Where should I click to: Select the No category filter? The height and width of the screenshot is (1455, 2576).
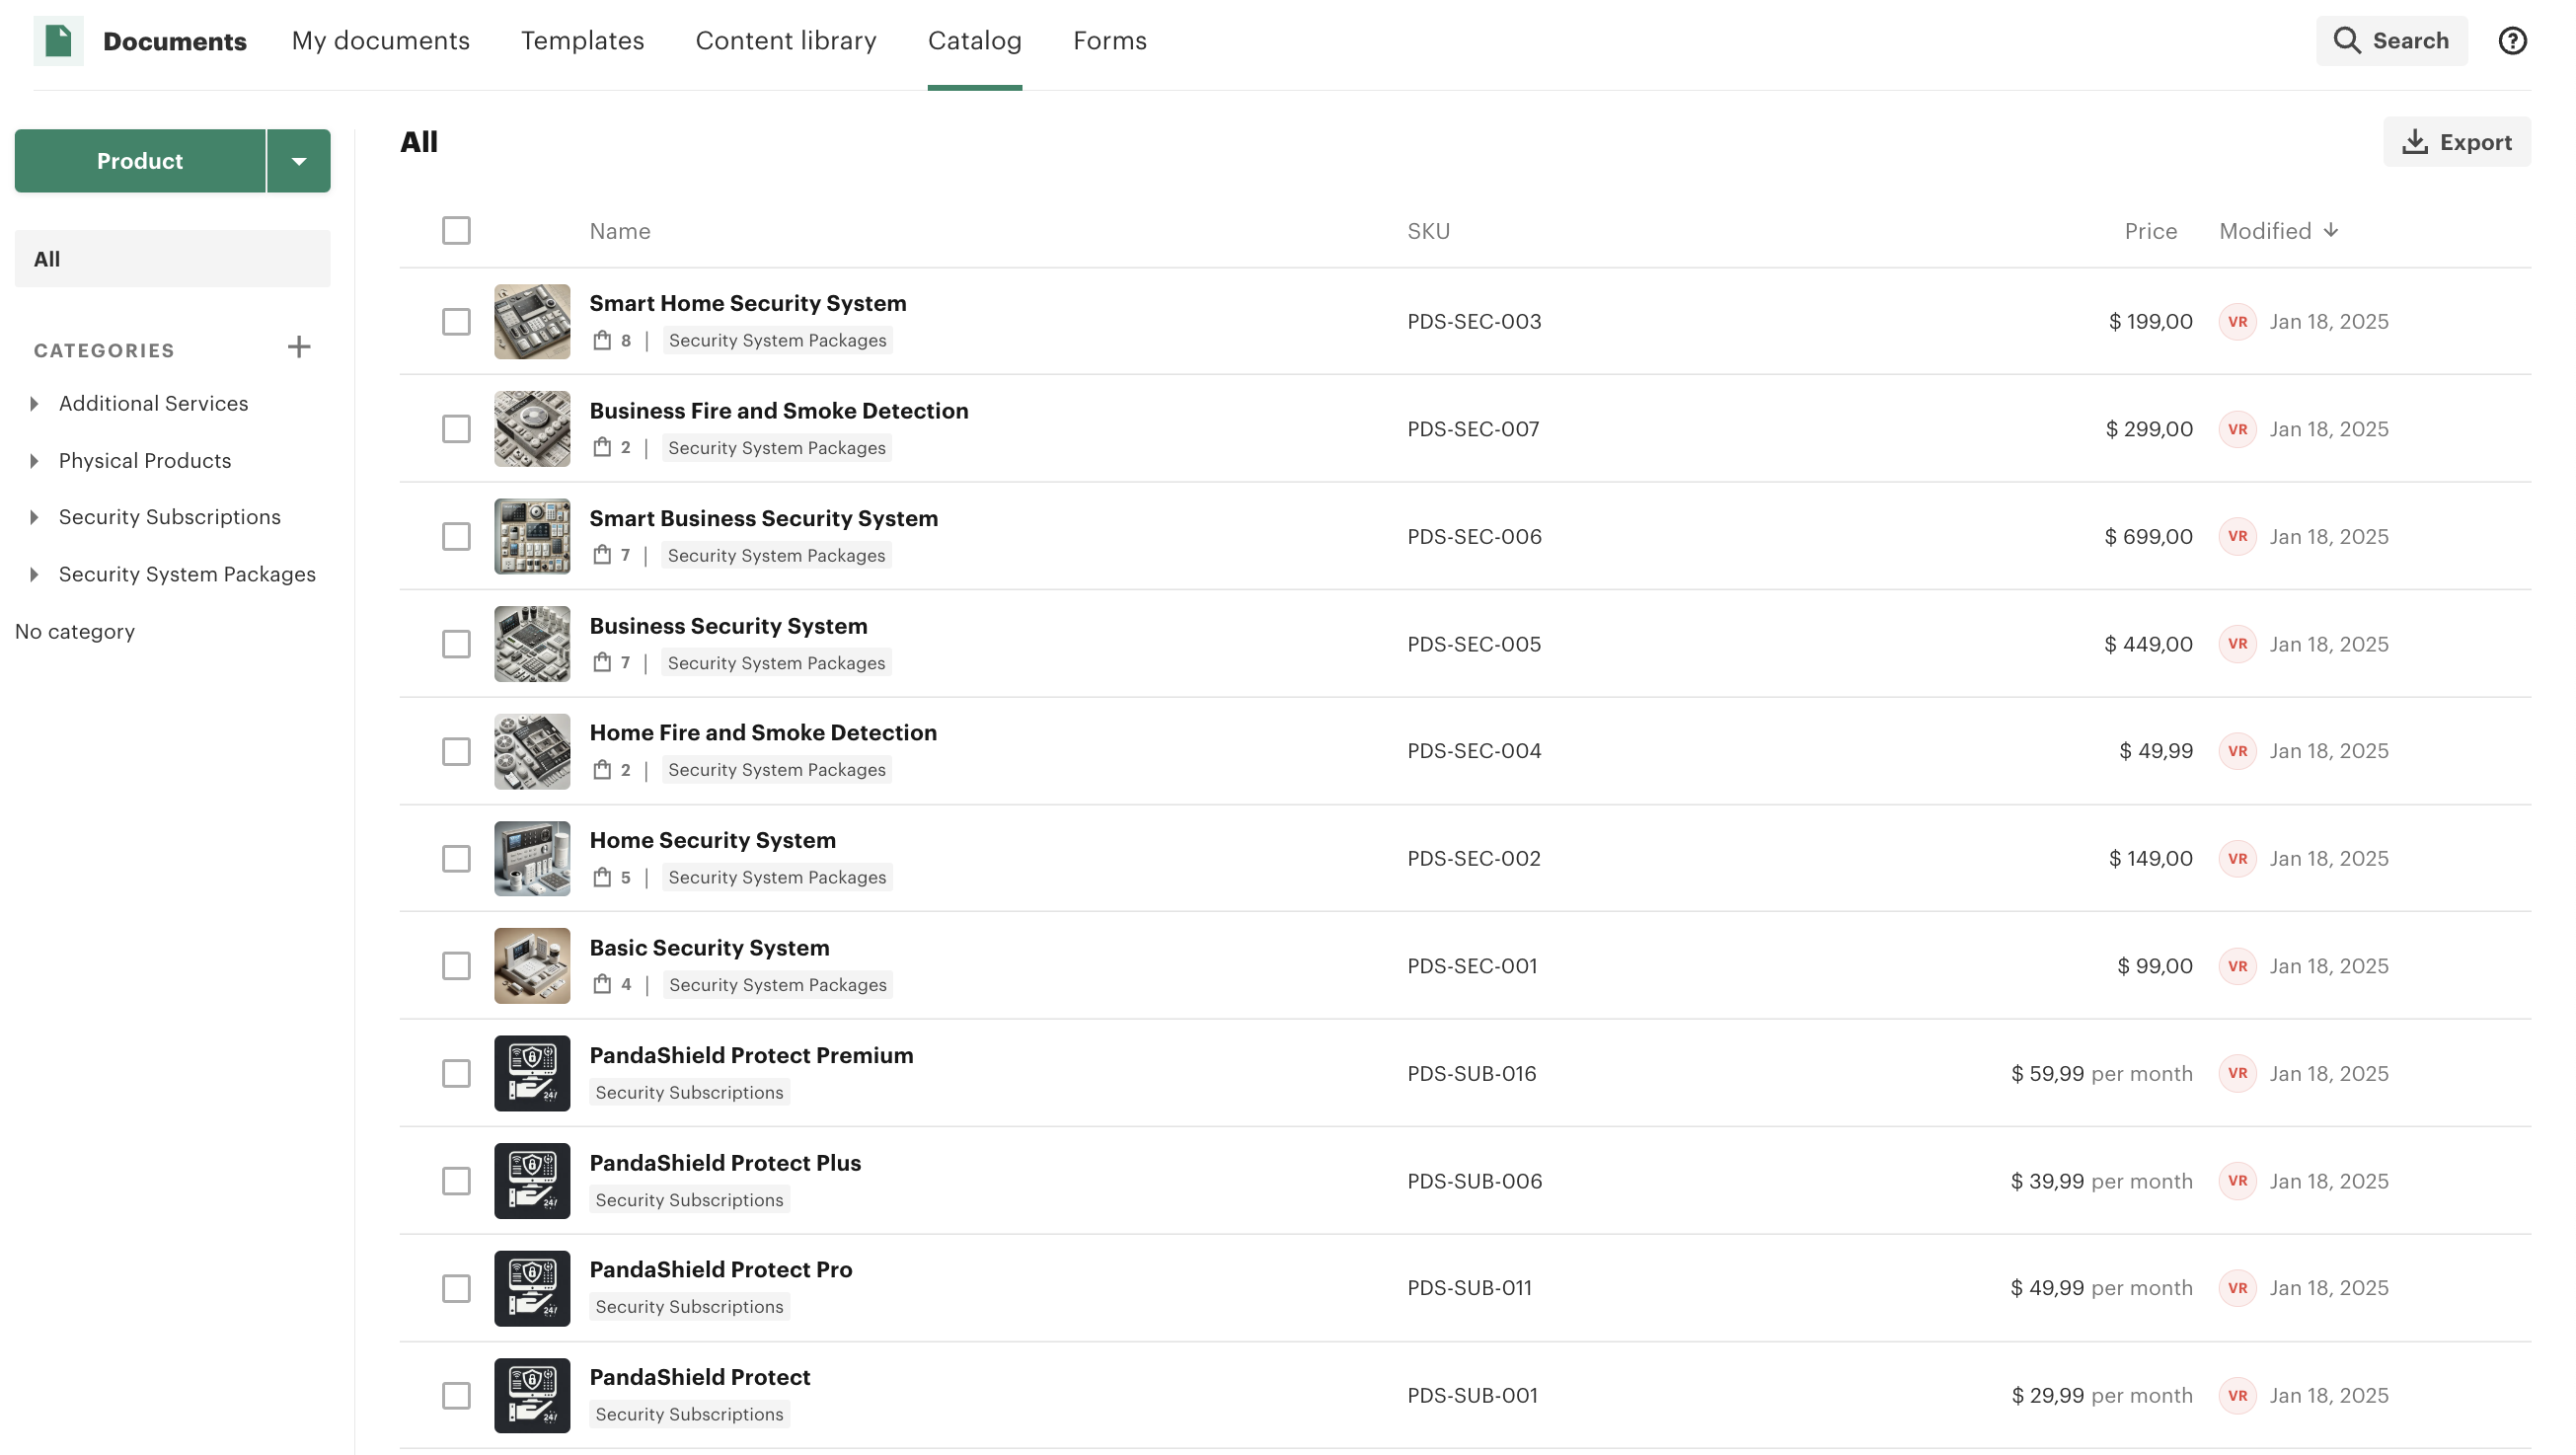[75, 632]
